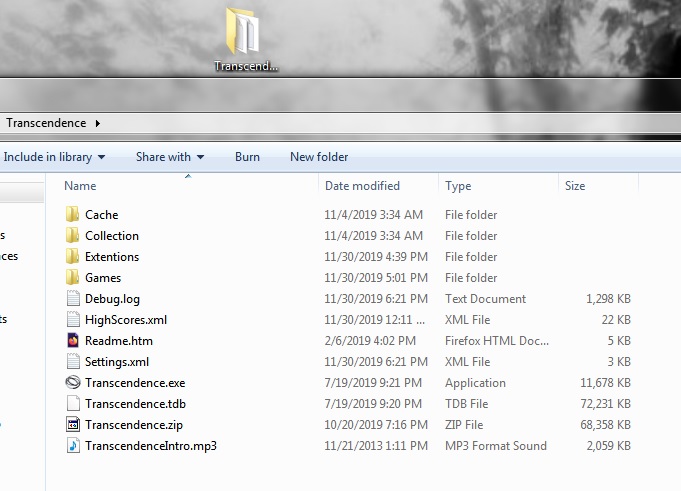Select the TranscendenceIntro.mp3 file name
This screenshot has height=491, width=681.
pyautogui.click(x=151, y=446)
